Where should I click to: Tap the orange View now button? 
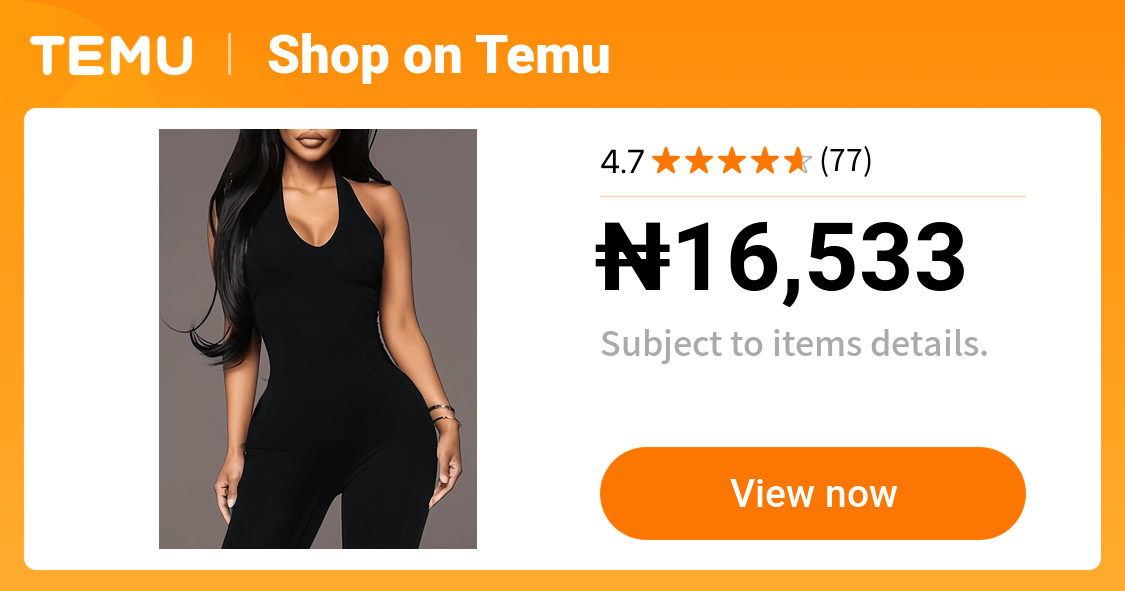click(x=813, y=493)
